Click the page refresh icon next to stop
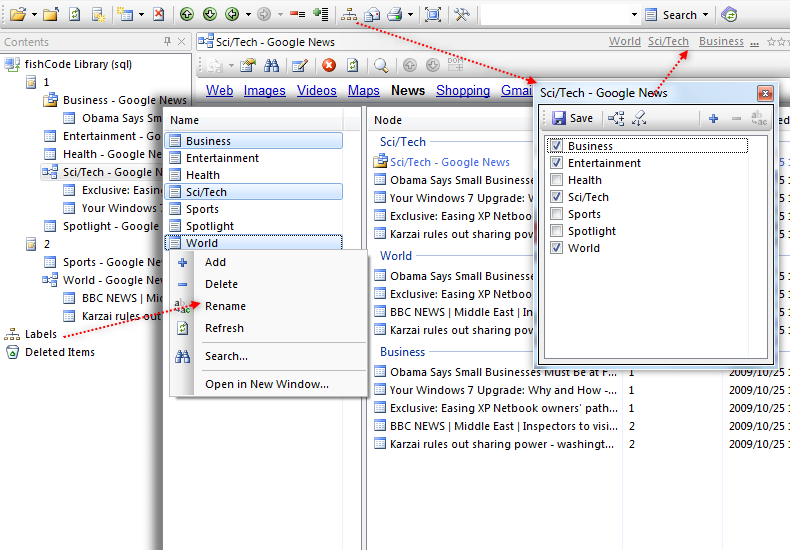The height and width of the screenshot is (550, 790). coord(353,65)
